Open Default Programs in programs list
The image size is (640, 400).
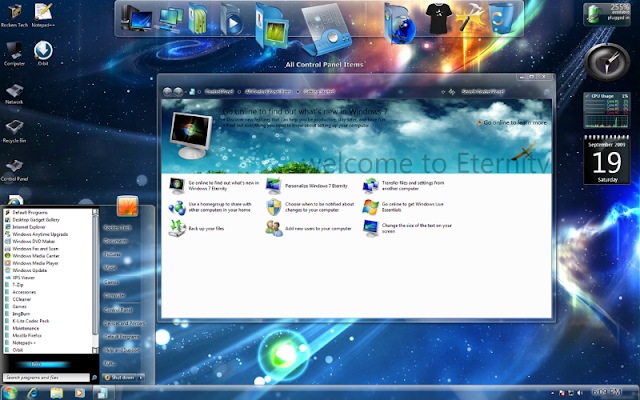coord(27,212)
